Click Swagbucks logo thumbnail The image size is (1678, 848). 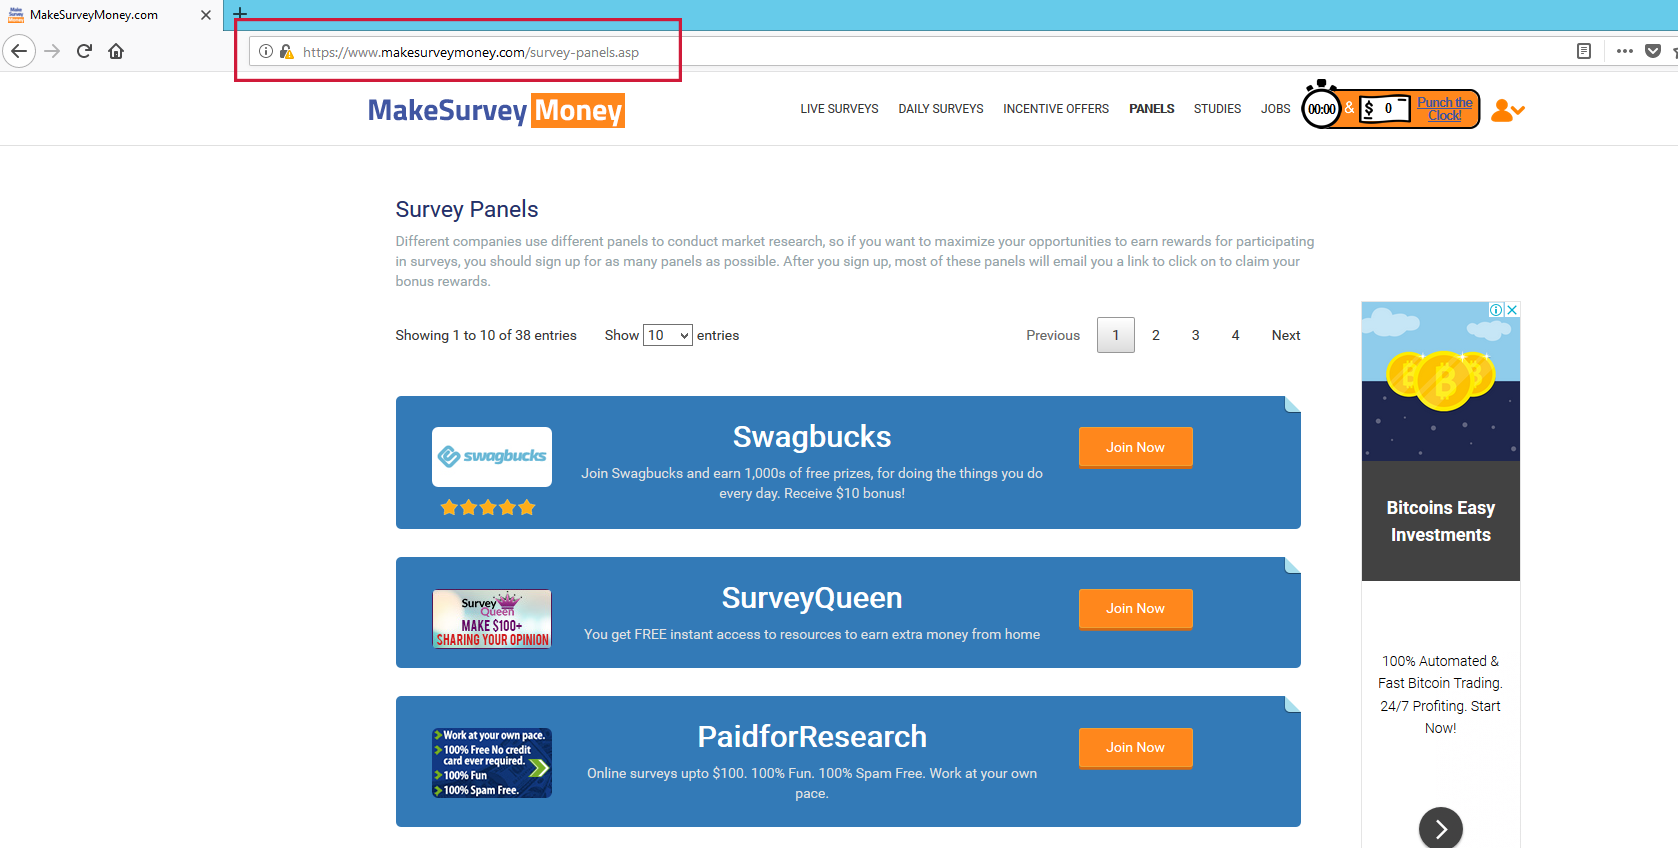point(492,457)
